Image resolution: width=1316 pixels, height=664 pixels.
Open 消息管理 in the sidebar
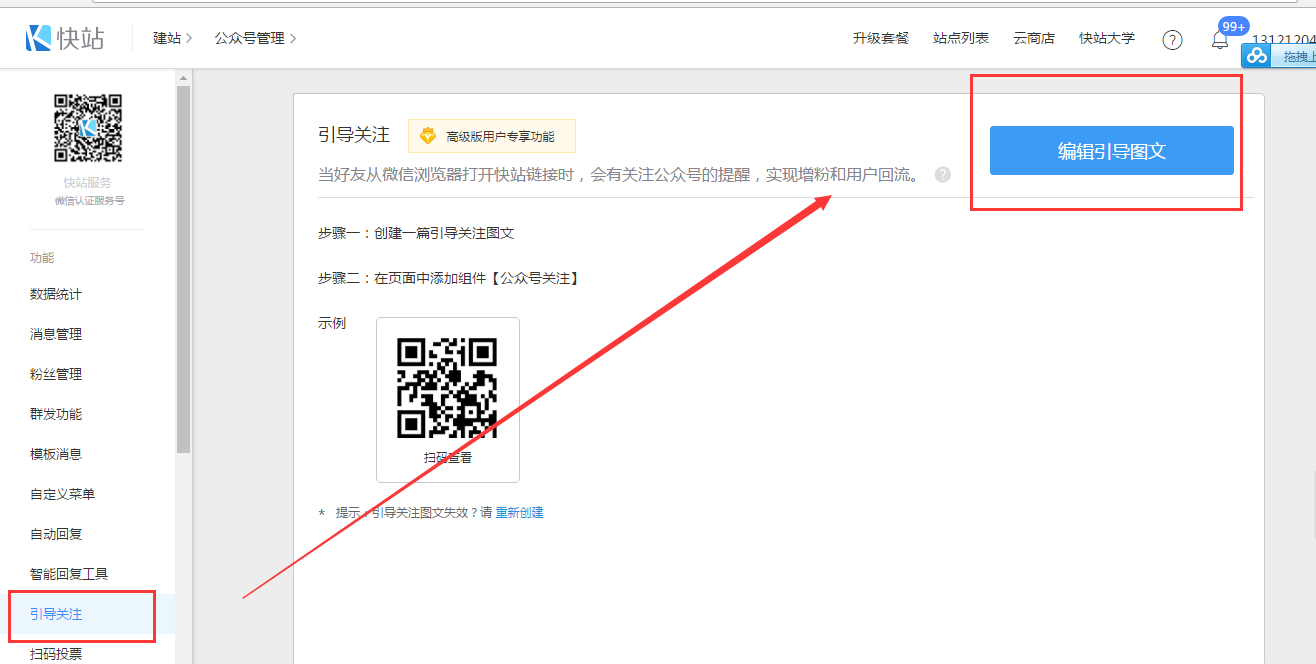coord(56,334)
